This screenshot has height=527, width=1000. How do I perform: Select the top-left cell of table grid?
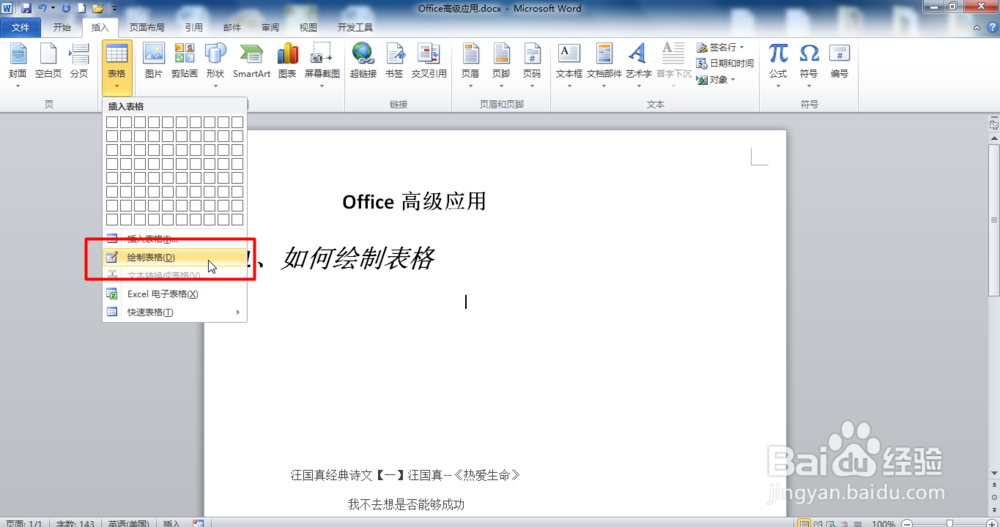click(112, 122)
